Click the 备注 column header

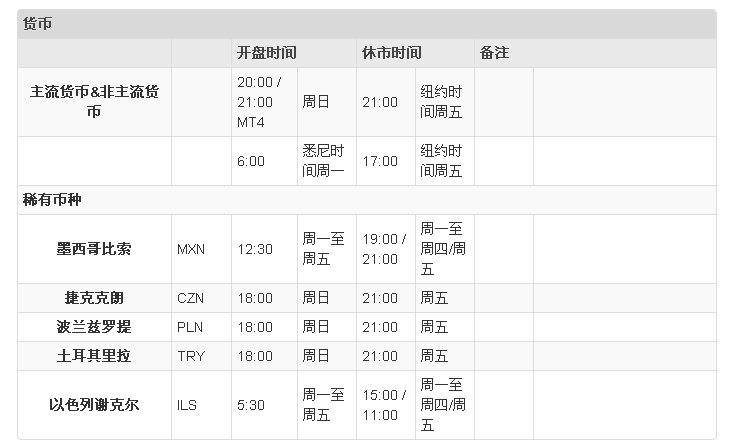tap(494, 52)
